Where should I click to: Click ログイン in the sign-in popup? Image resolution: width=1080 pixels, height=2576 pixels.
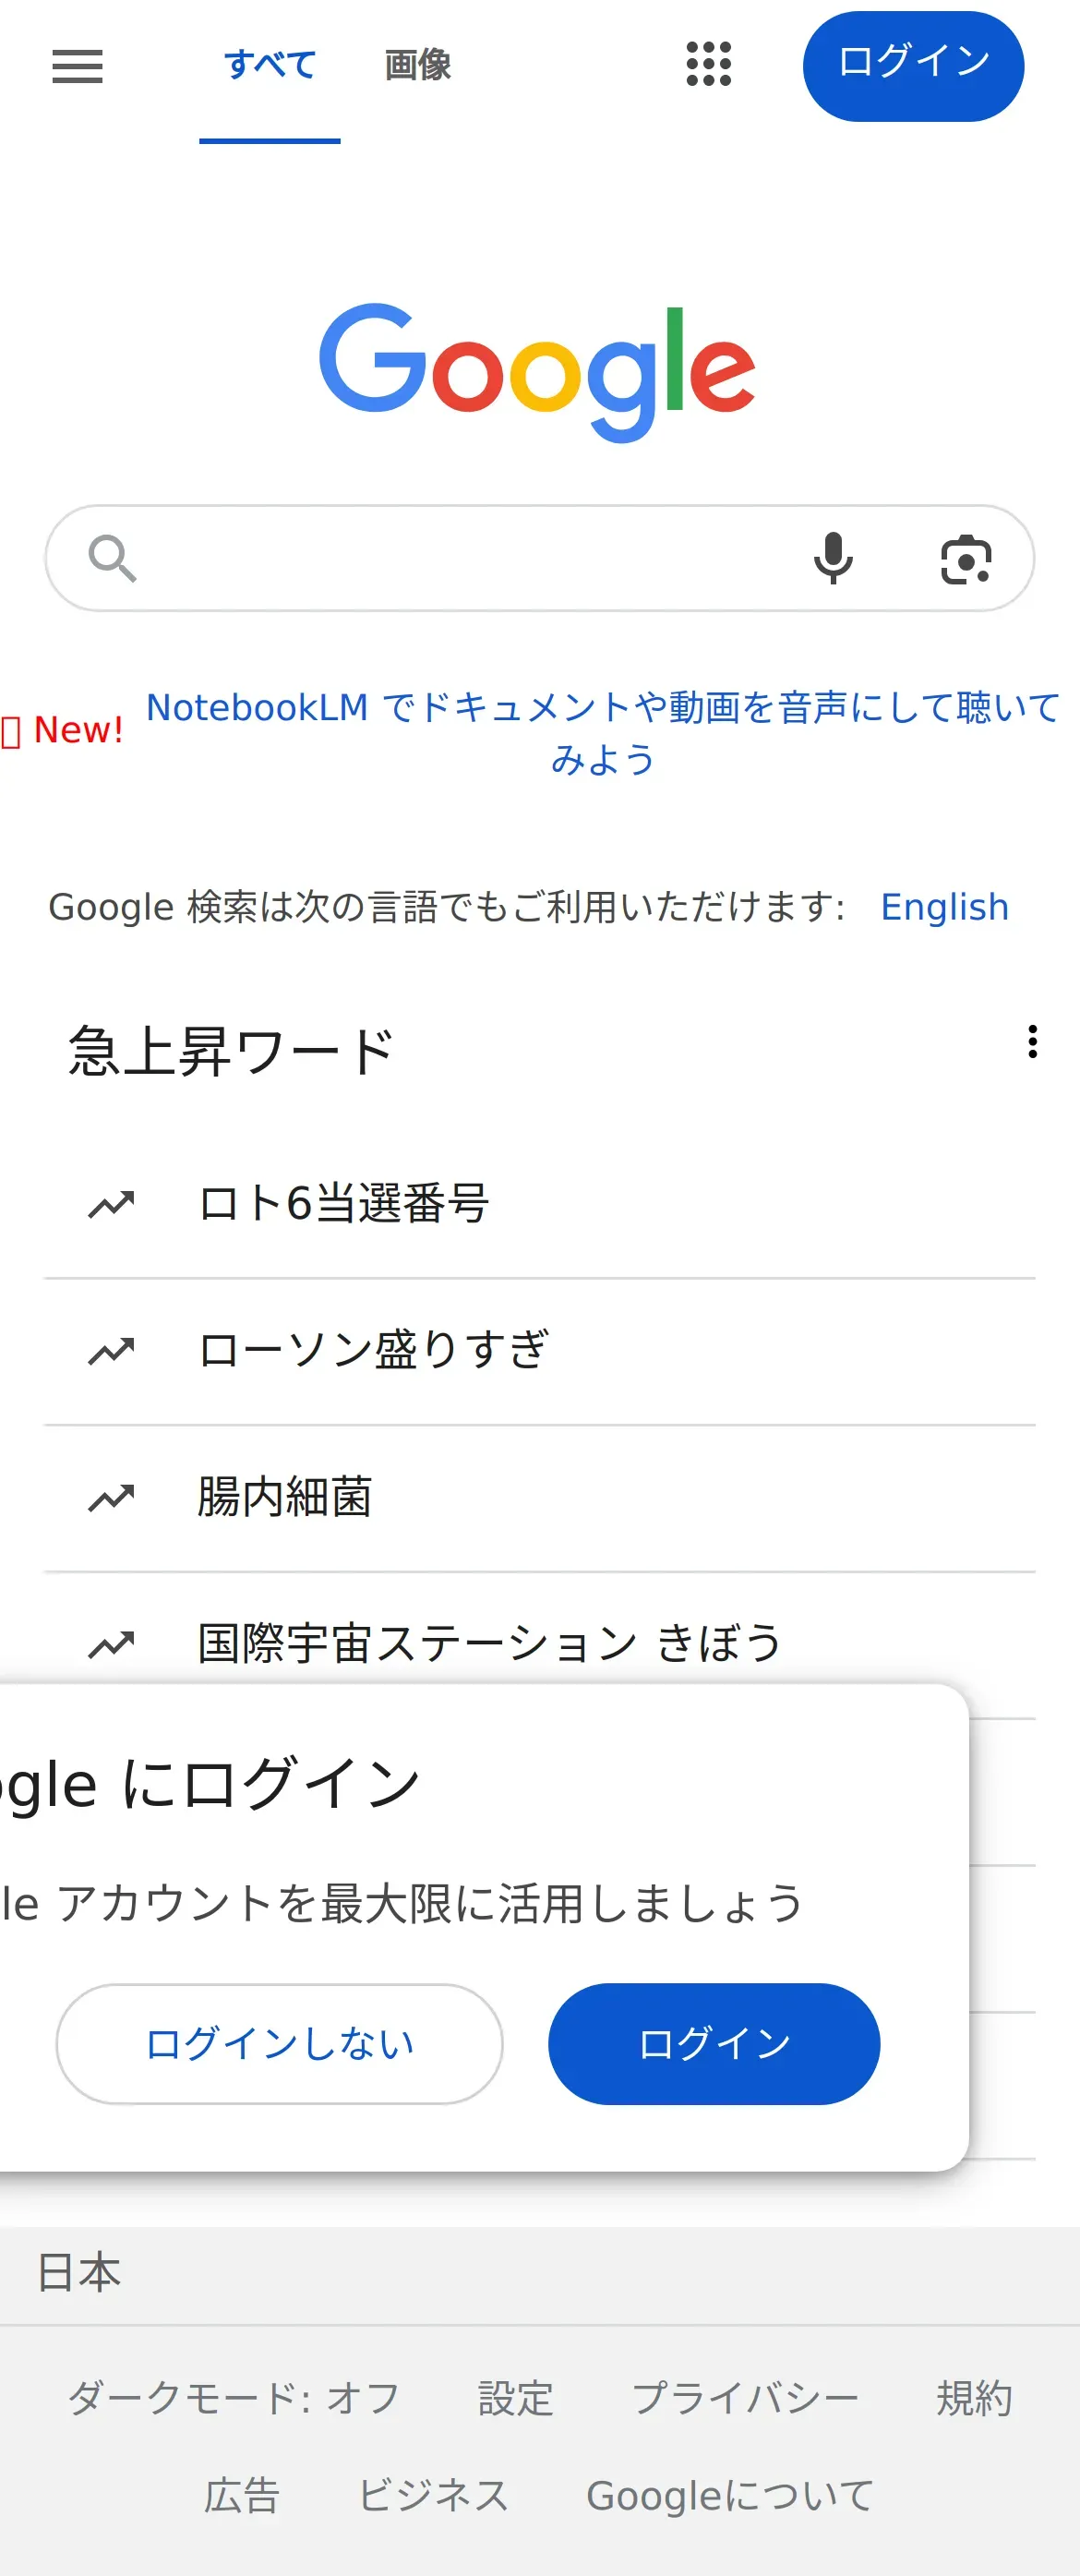(x=714, y=2044)
